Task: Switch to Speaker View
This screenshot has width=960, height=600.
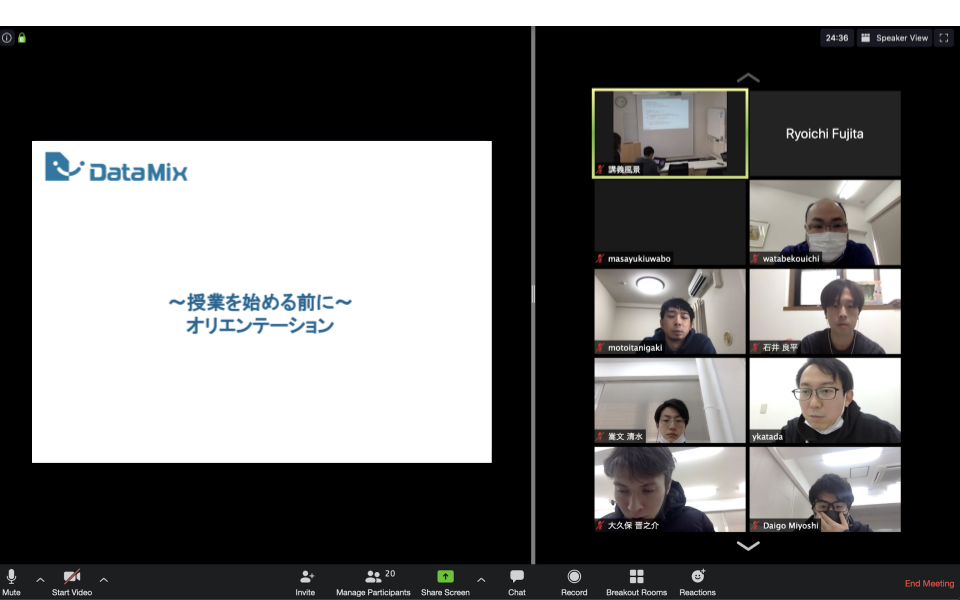Action: click(x=894, y=38)
